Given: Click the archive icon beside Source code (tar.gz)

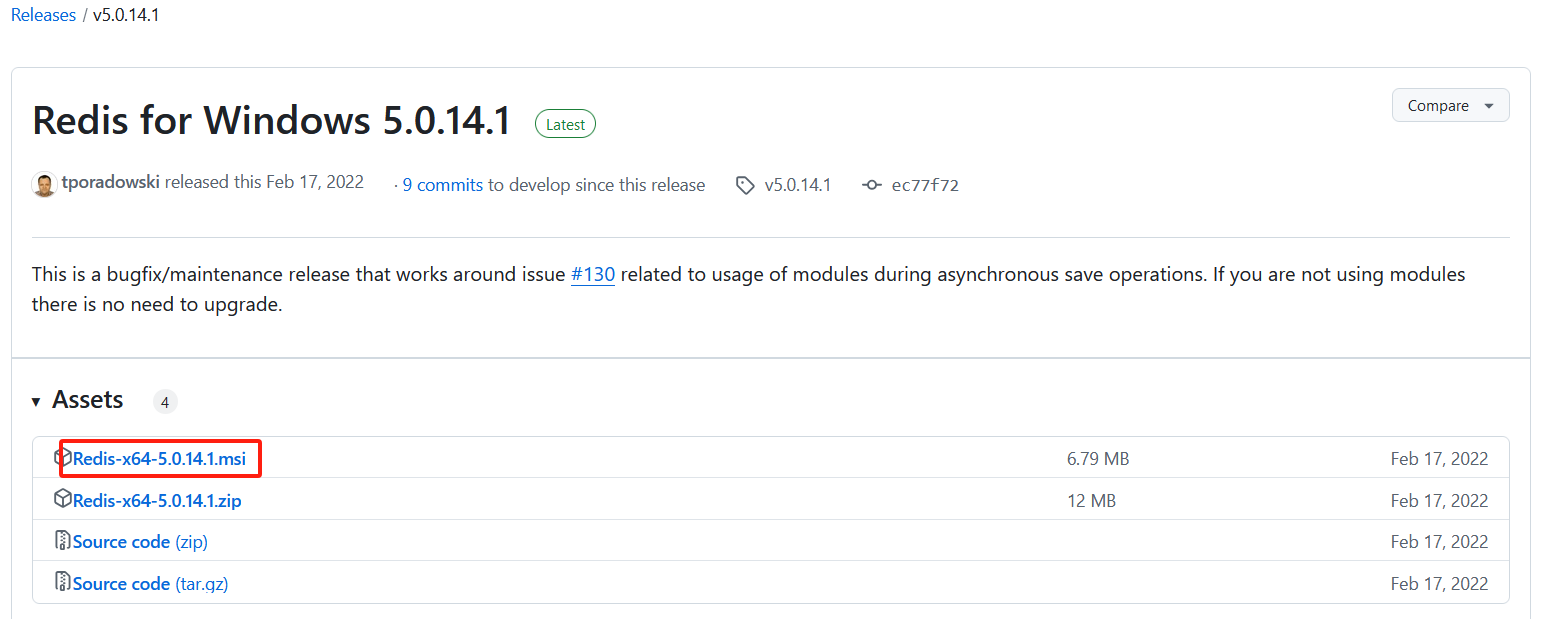Looking at the screenshot, I should [63, 583].
